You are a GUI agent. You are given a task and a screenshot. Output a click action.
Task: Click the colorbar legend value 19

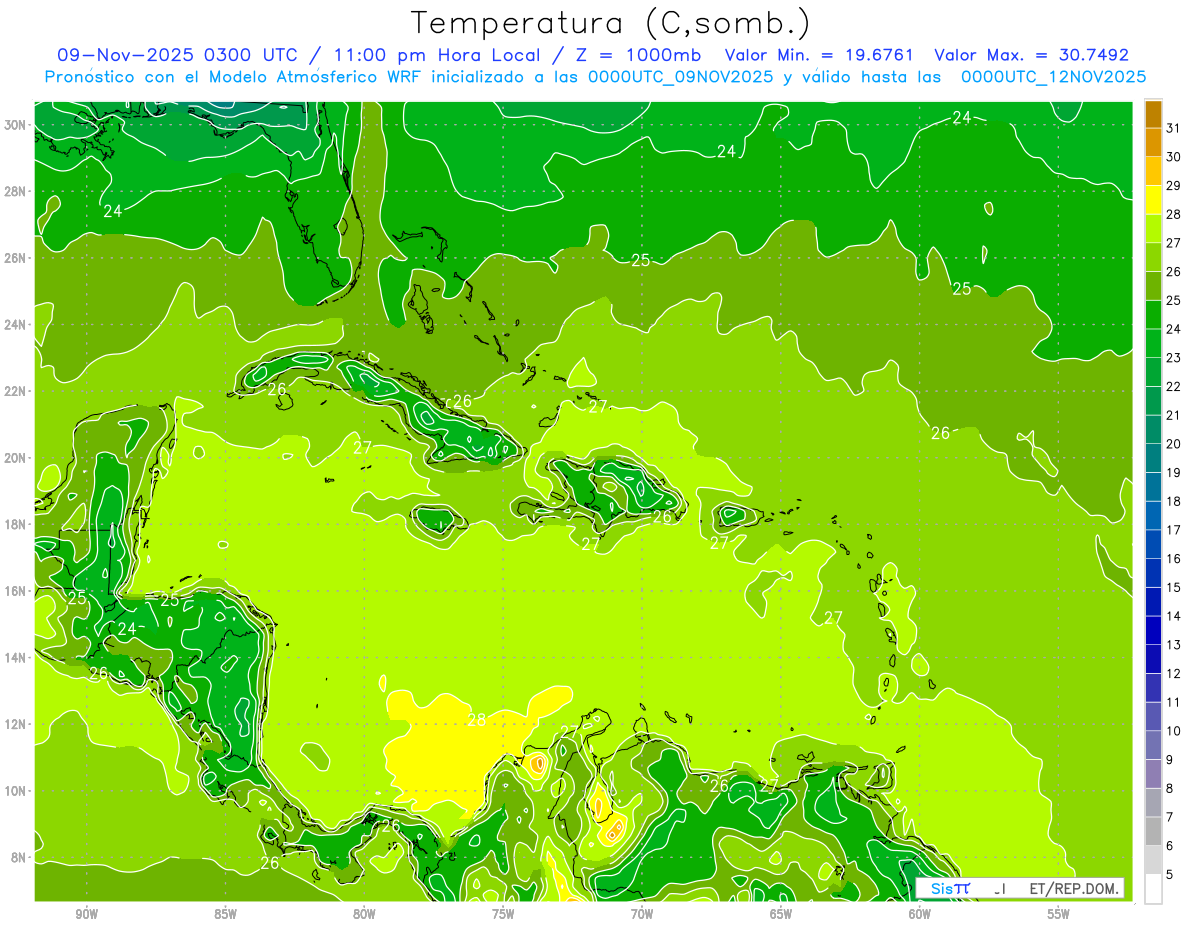coord(1174,472)
